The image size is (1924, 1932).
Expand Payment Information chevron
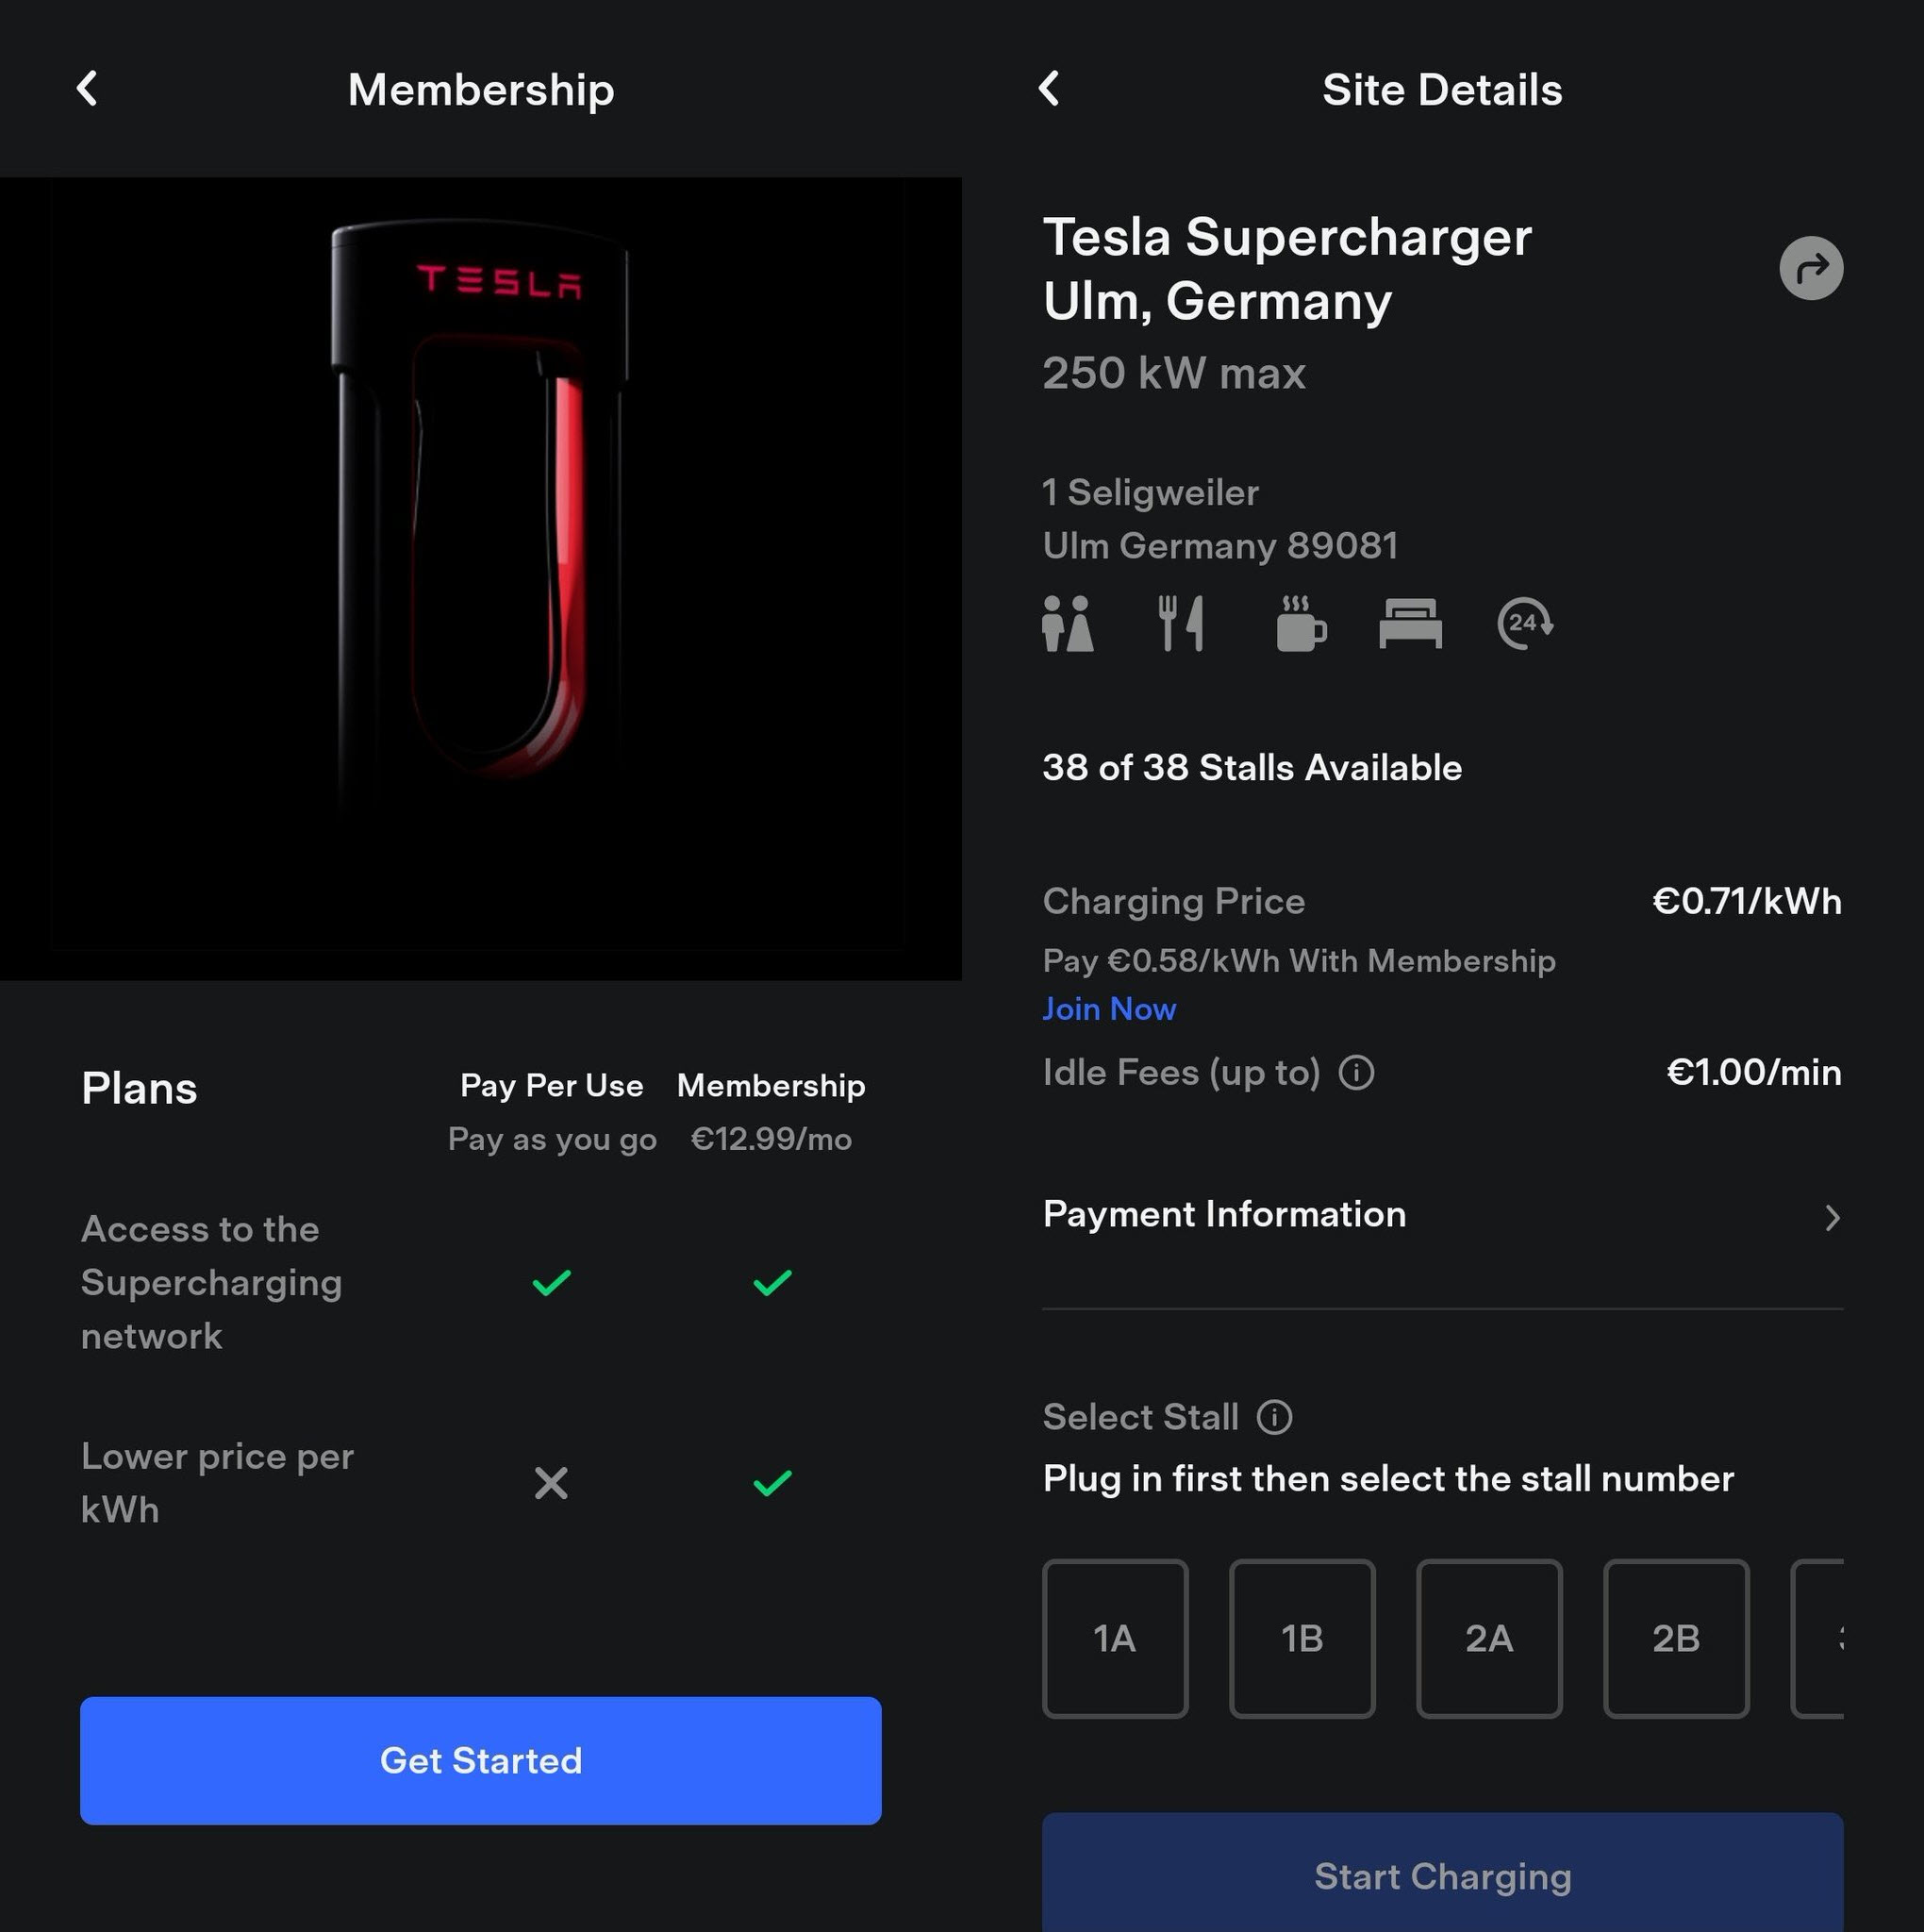1831,1217
